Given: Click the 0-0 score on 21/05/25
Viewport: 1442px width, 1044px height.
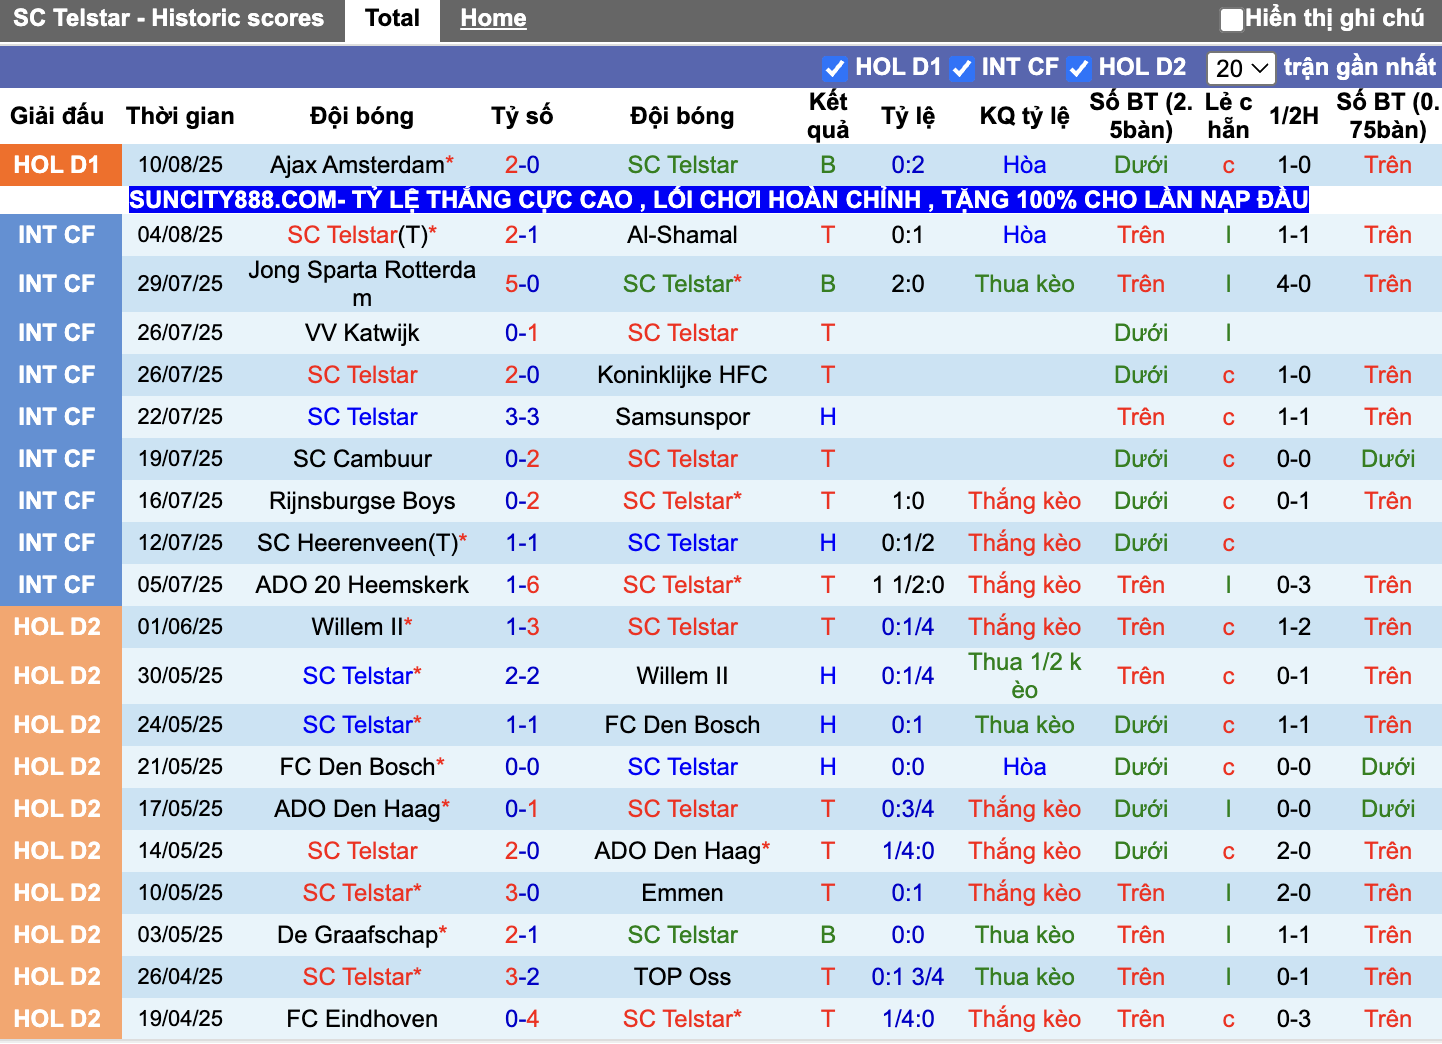Looking at the screenshot, I should [x=522, y=767].
